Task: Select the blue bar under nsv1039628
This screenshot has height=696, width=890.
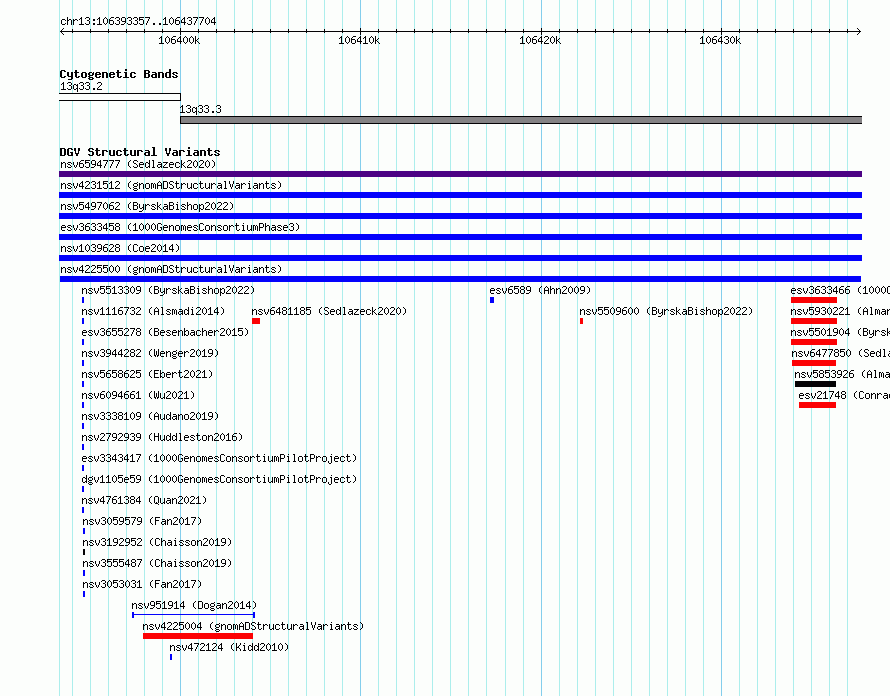Action: coord(460,258)
